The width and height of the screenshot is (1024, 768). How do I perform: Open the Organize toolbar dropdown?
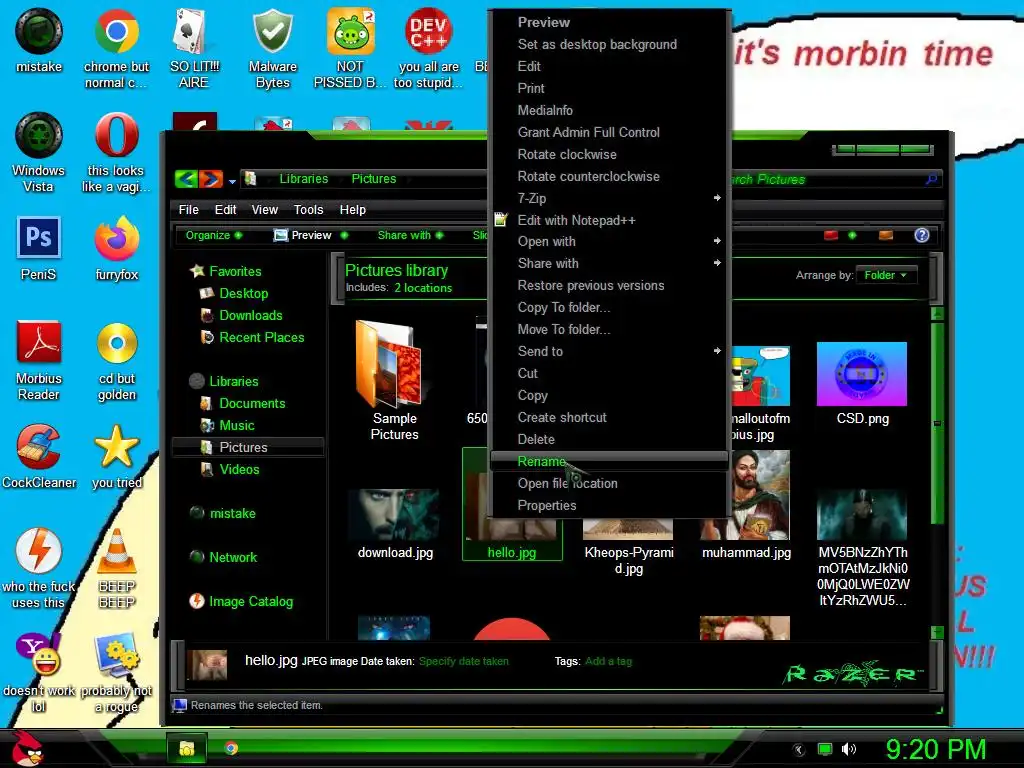214,235
